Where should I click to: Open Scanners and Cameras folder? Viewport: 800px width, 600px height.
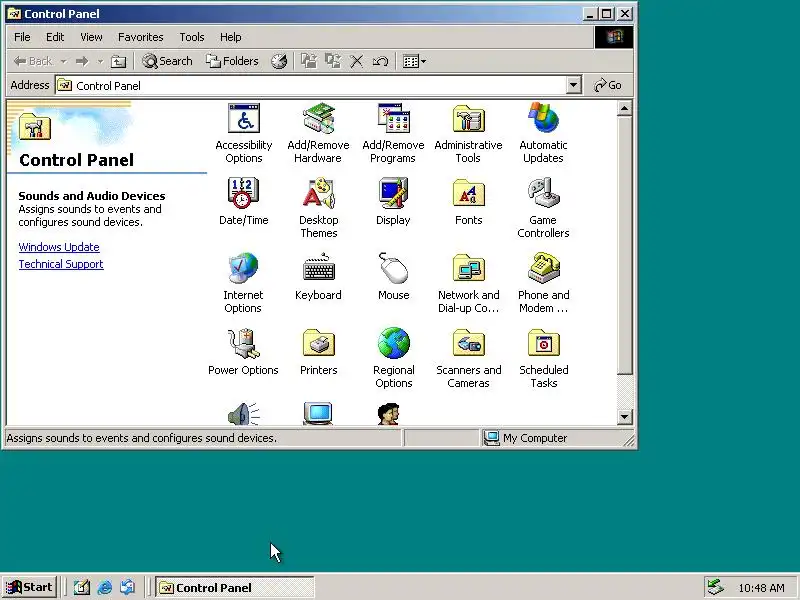pyautogui.click(x=468, y=358)
